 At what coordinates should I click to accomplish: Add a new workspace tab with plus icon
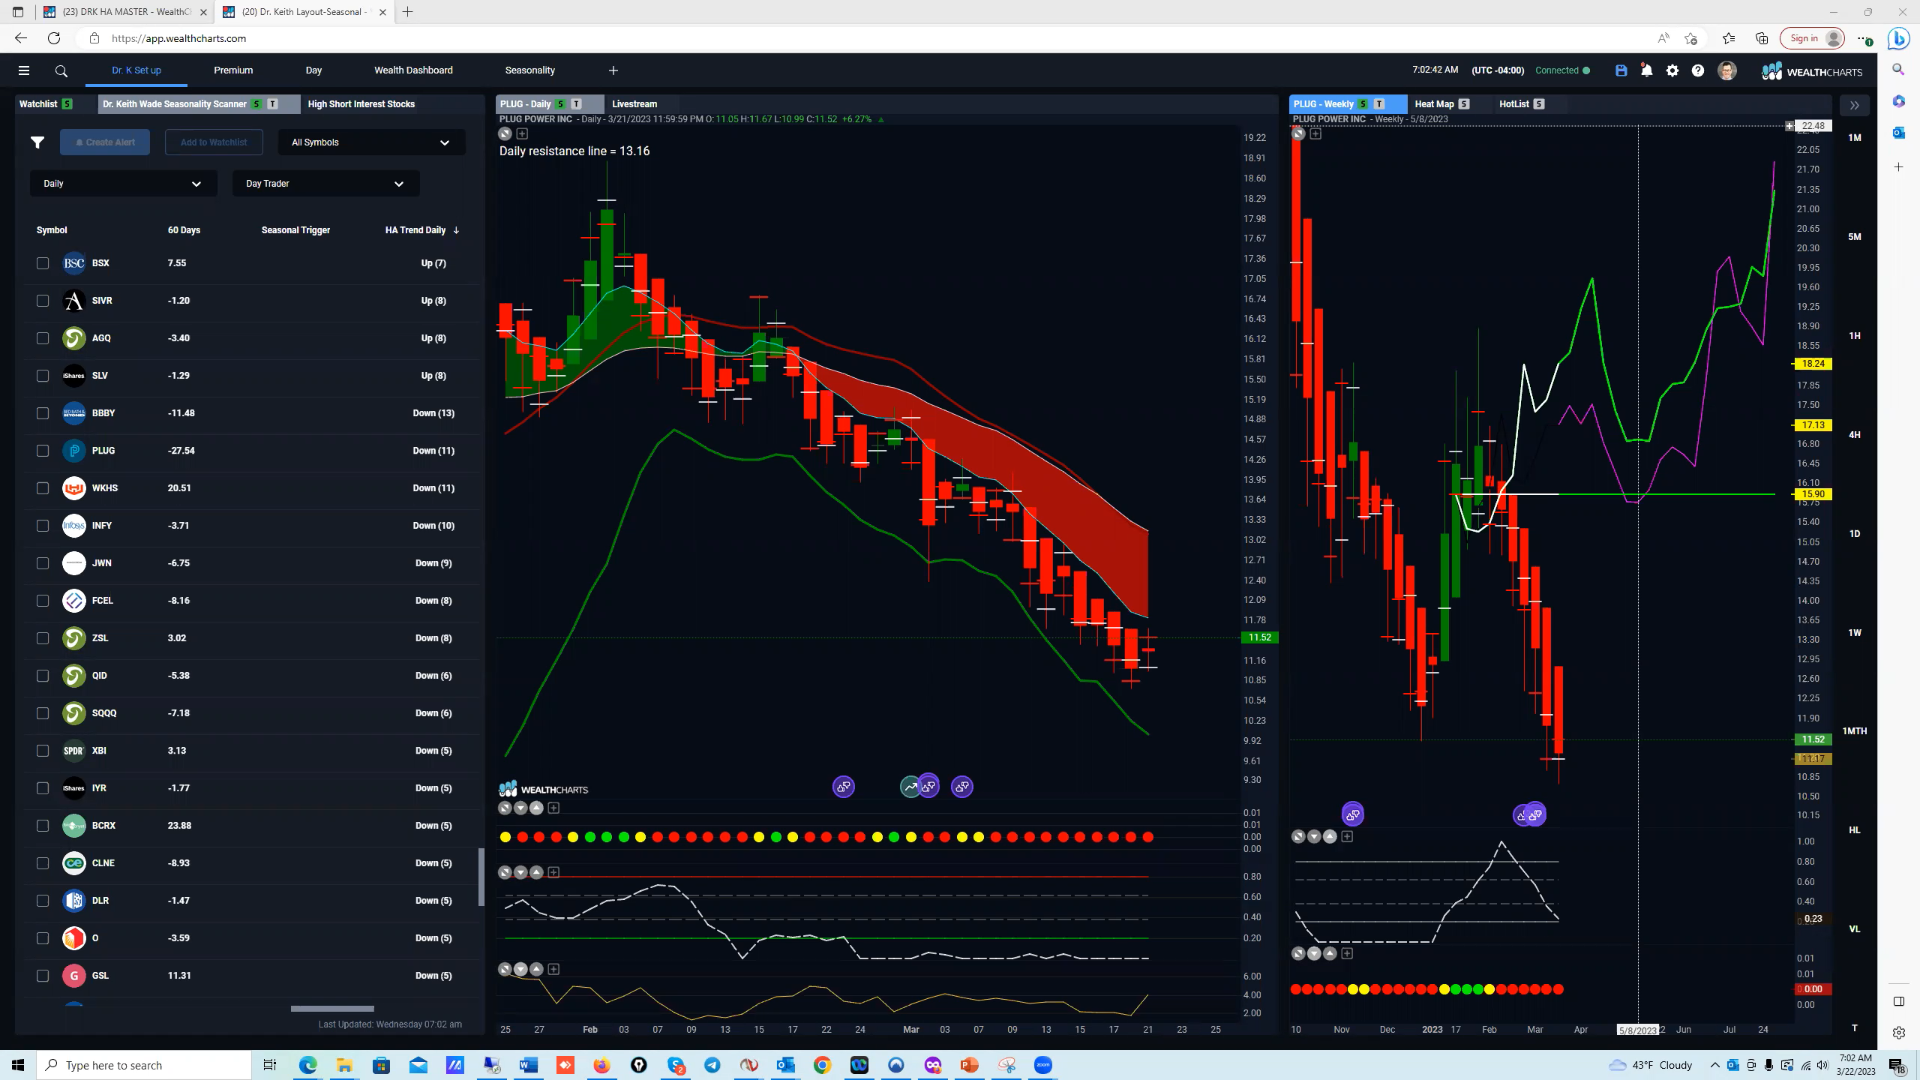coord(613,71)
